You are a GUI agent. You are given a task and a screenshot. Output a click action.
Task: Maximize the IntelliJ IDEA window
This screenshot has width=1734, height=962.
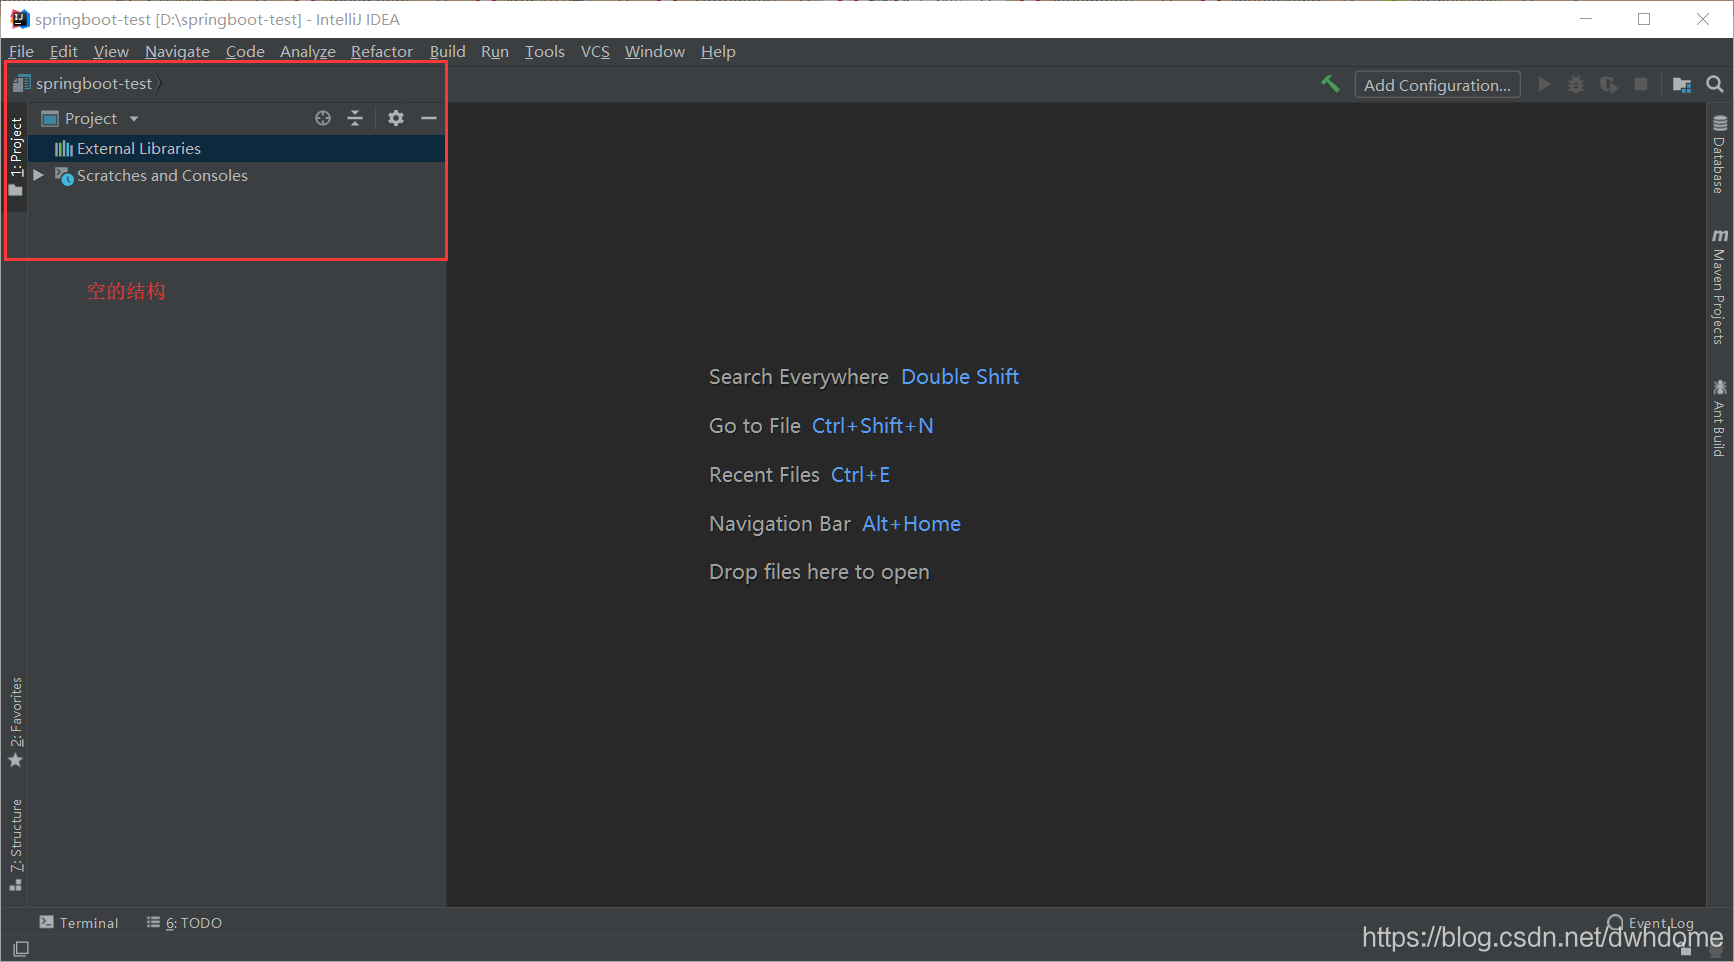click(1644, 19)
